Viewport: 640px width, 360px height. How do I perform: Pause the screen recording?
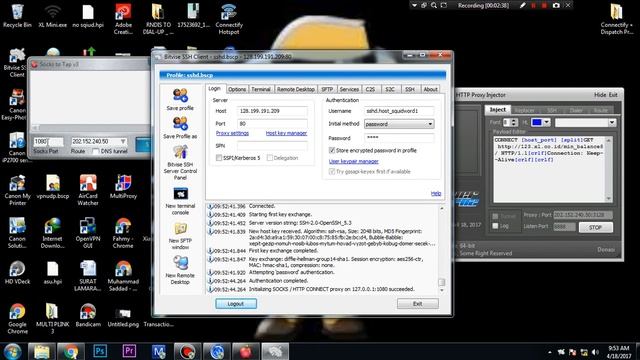pos(533,5)
